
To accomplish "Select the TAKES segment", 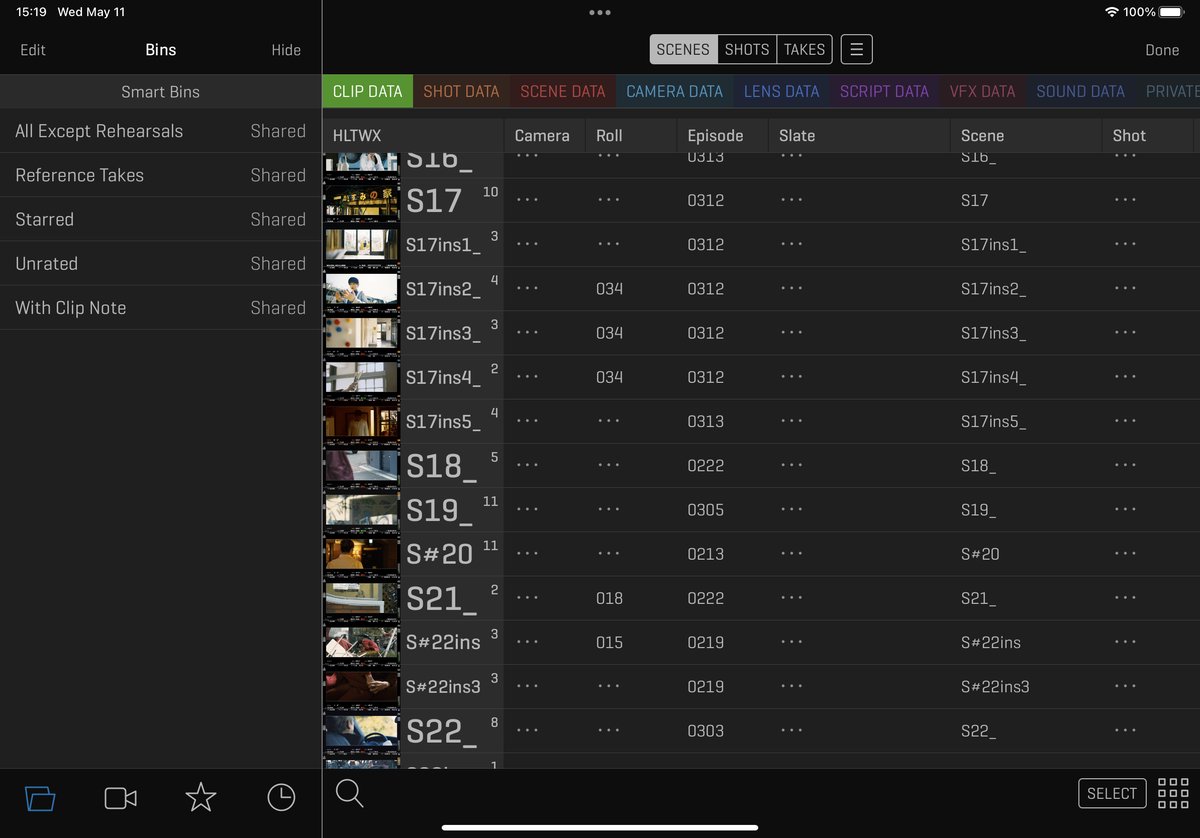I will (804, 49).
